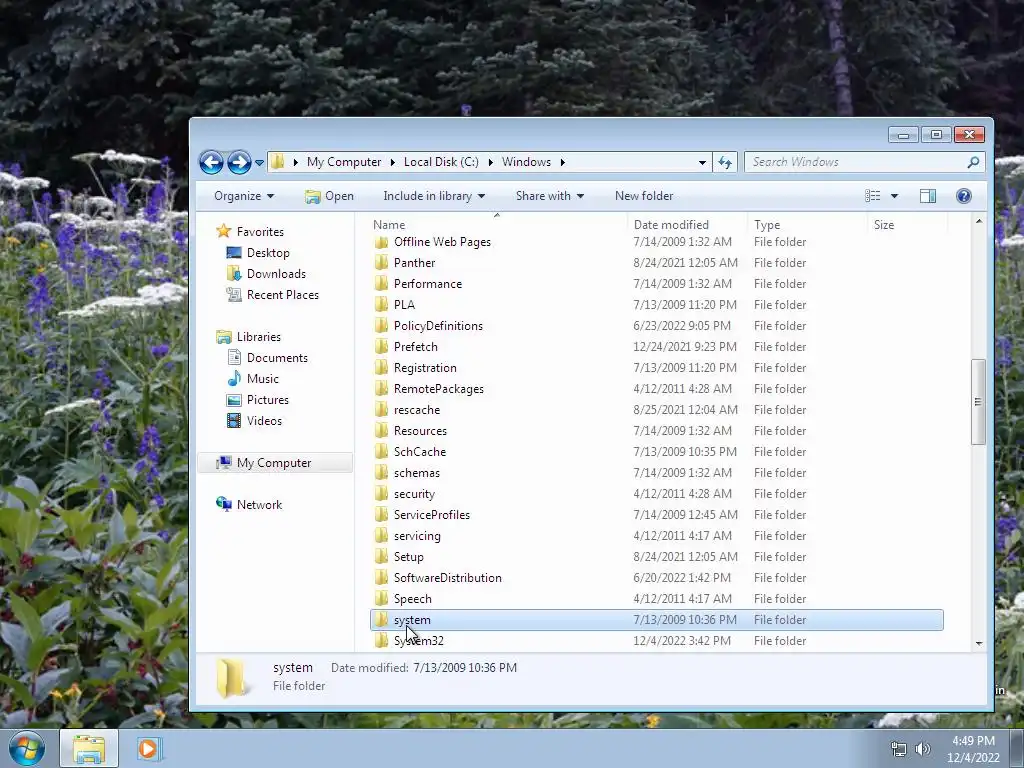Image resolution: width=1024 pixels, height=768 pixels.
Task: Select the RemotePackages folder icon
Action: 381,389
